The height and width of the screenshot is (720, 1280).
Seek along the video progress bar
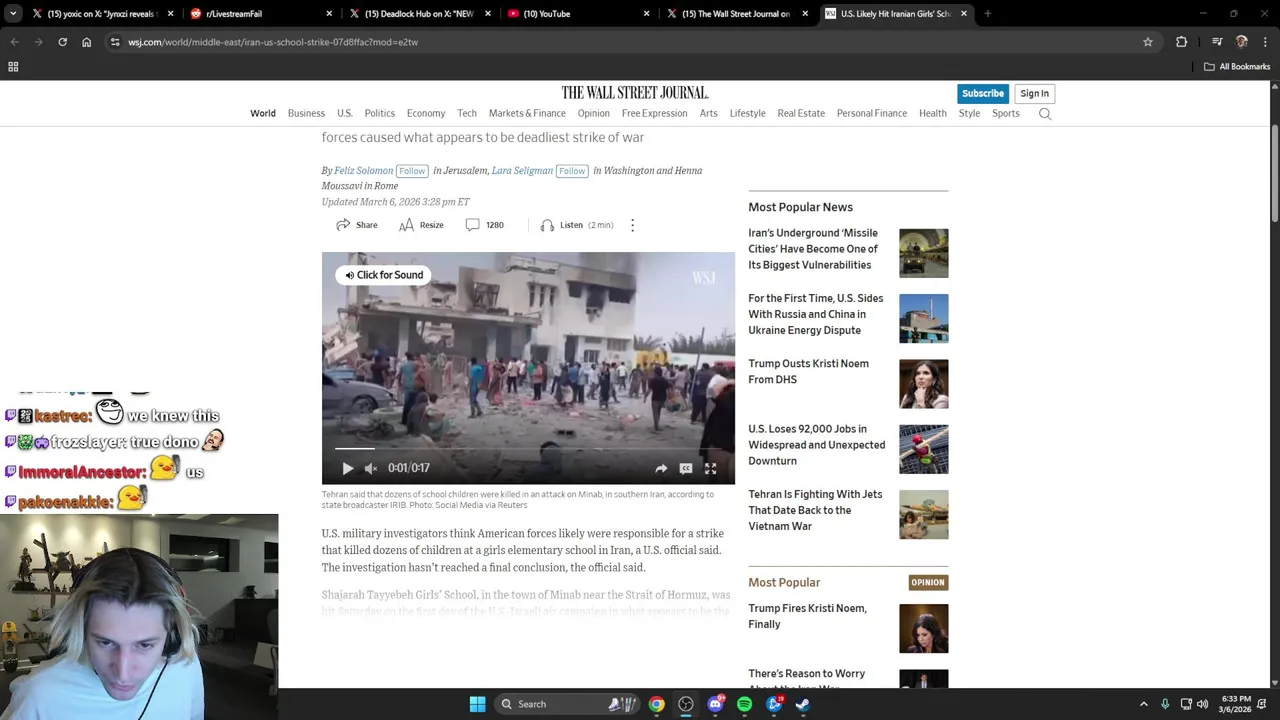coord(528,449)
